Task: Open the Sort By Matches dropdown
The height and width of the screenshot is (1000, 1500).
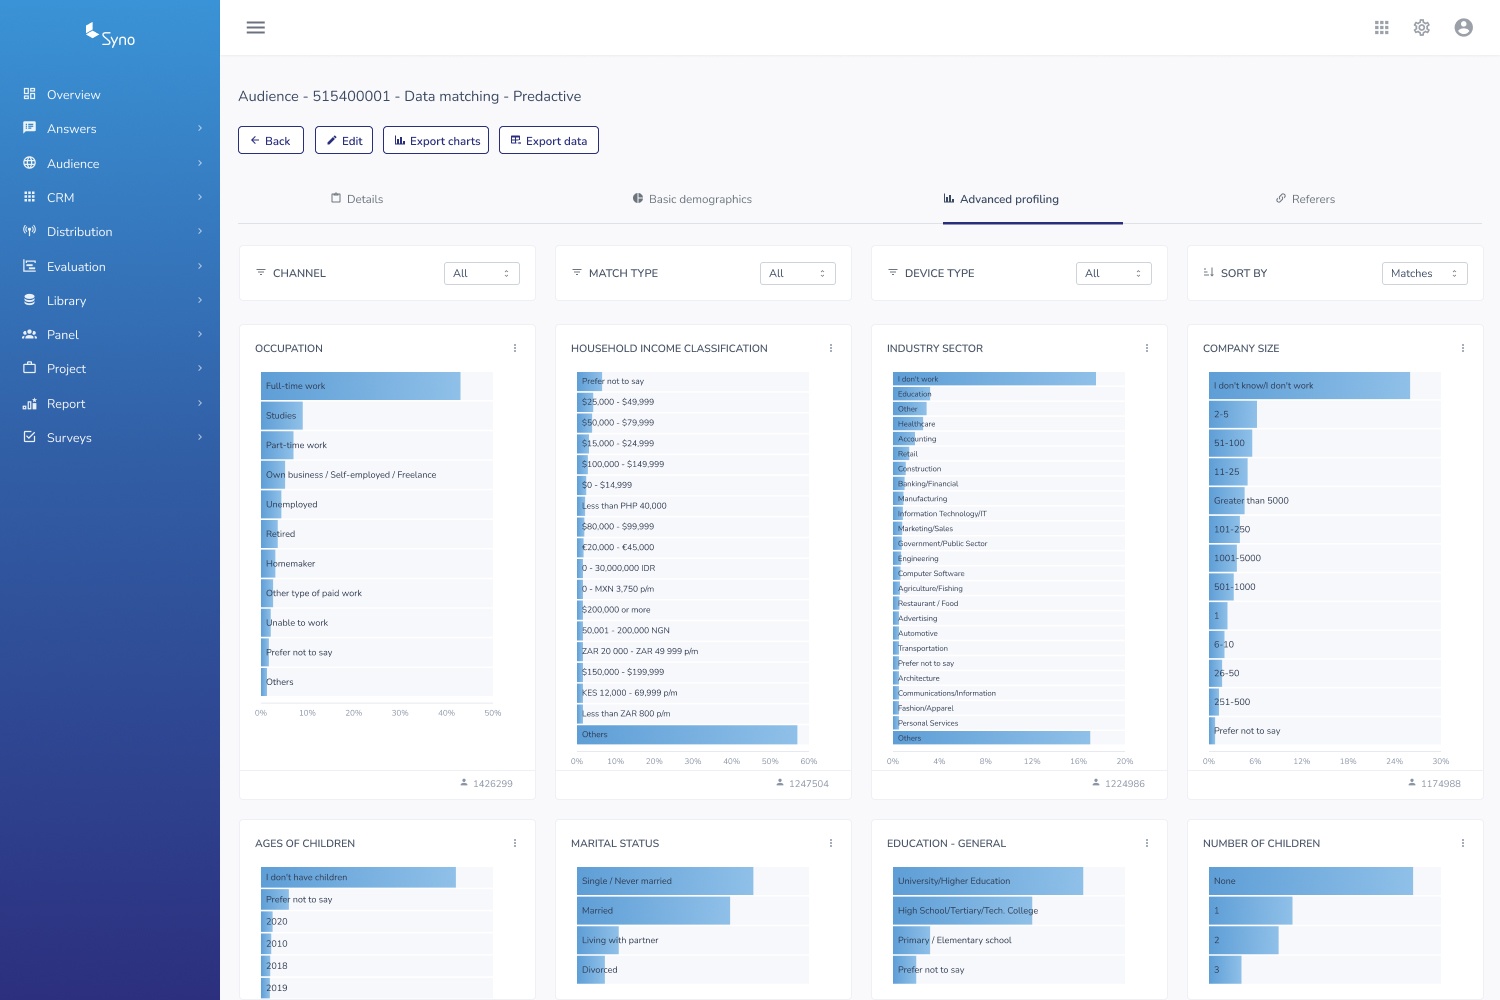Action: (1425, 273)
